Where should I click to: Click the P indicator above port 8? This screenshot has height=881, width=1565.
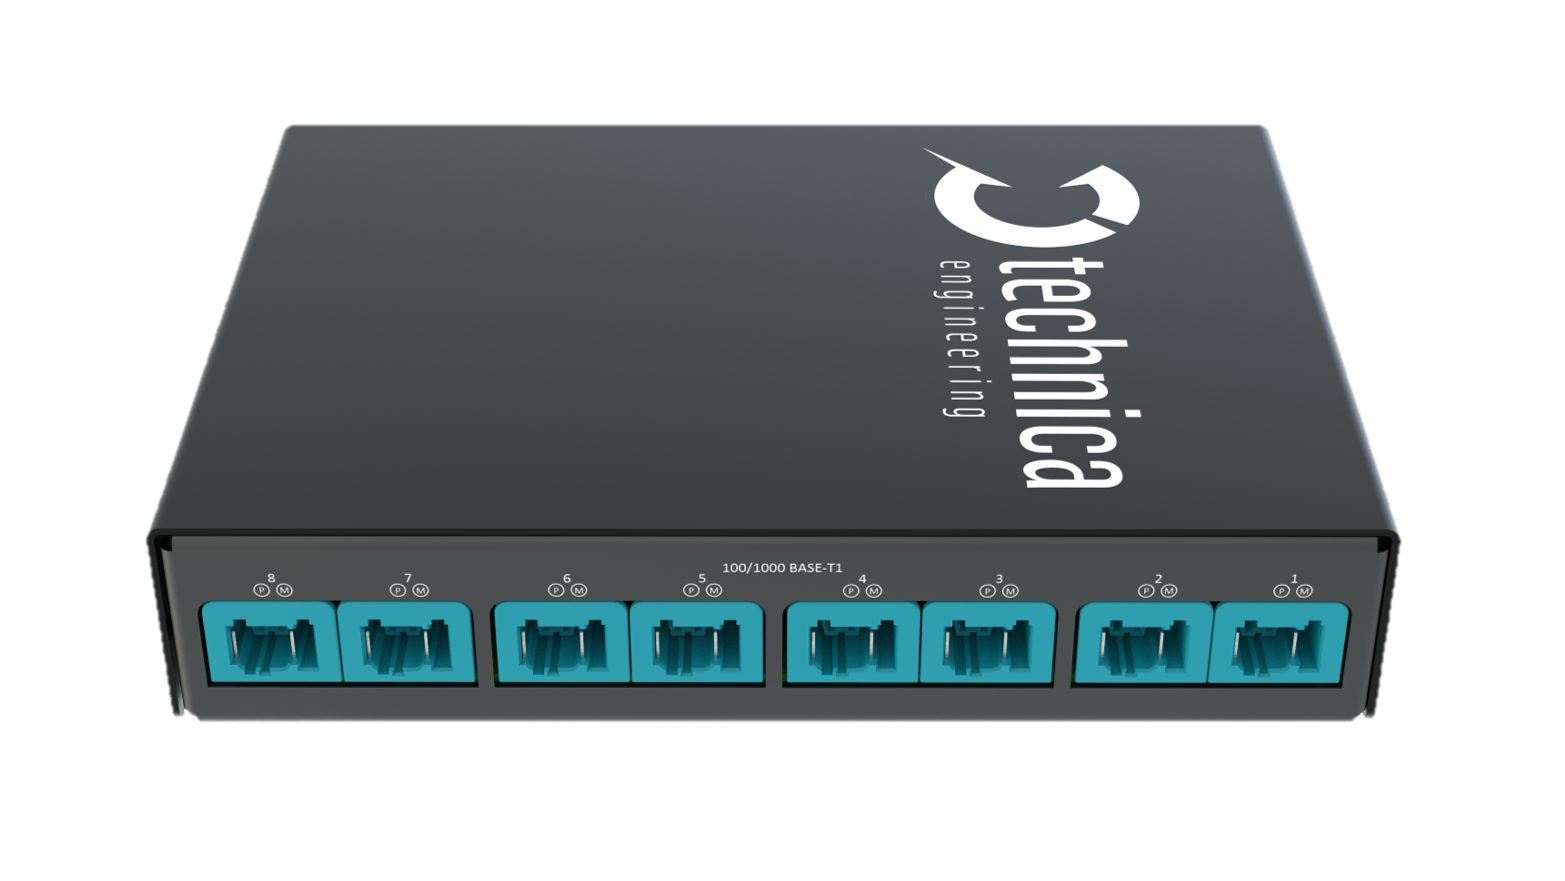(262, 590)
